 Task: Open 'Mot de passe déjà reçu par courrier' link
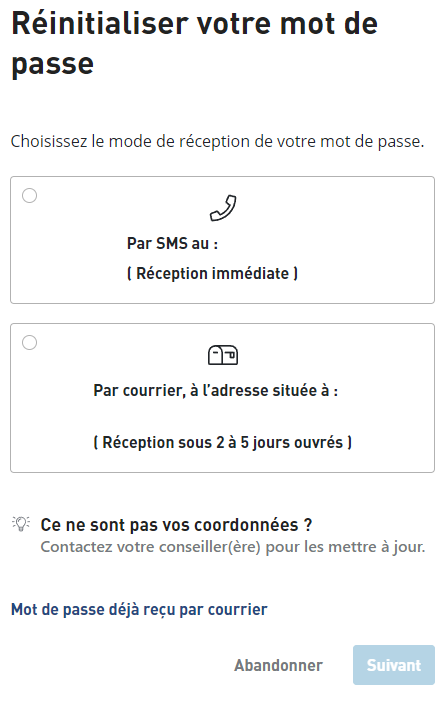click(x=139, y=609)
